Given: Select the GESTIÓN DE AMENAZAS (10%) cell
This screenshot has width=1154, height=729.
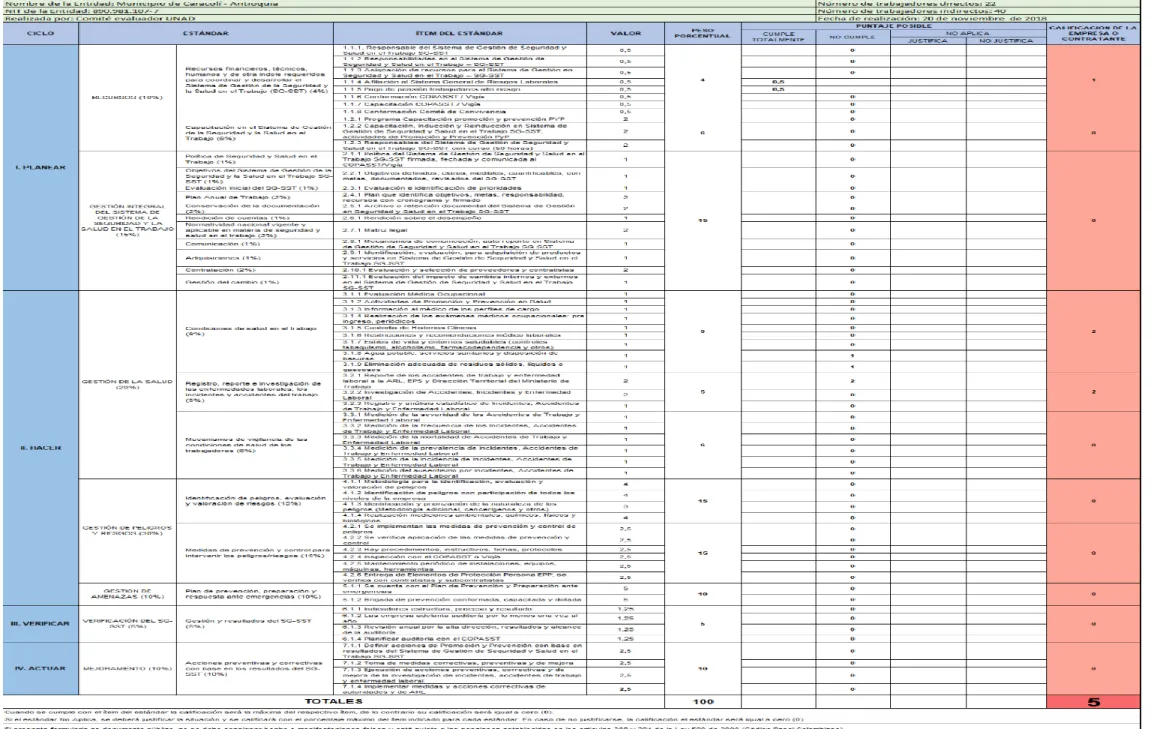Looking at the screenshot, I should coord(127,594).
